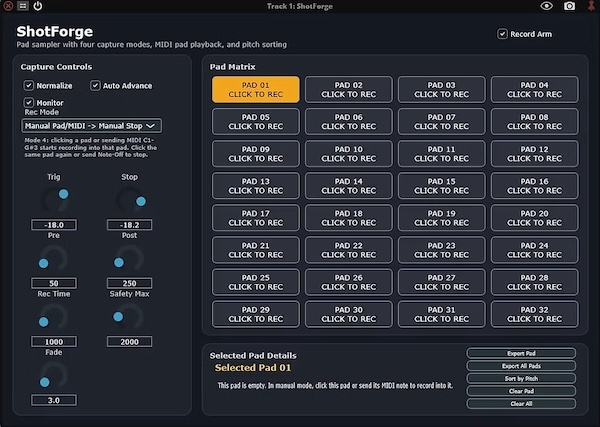Click the Stop threshold knob
600x427 pixels.
129,199
